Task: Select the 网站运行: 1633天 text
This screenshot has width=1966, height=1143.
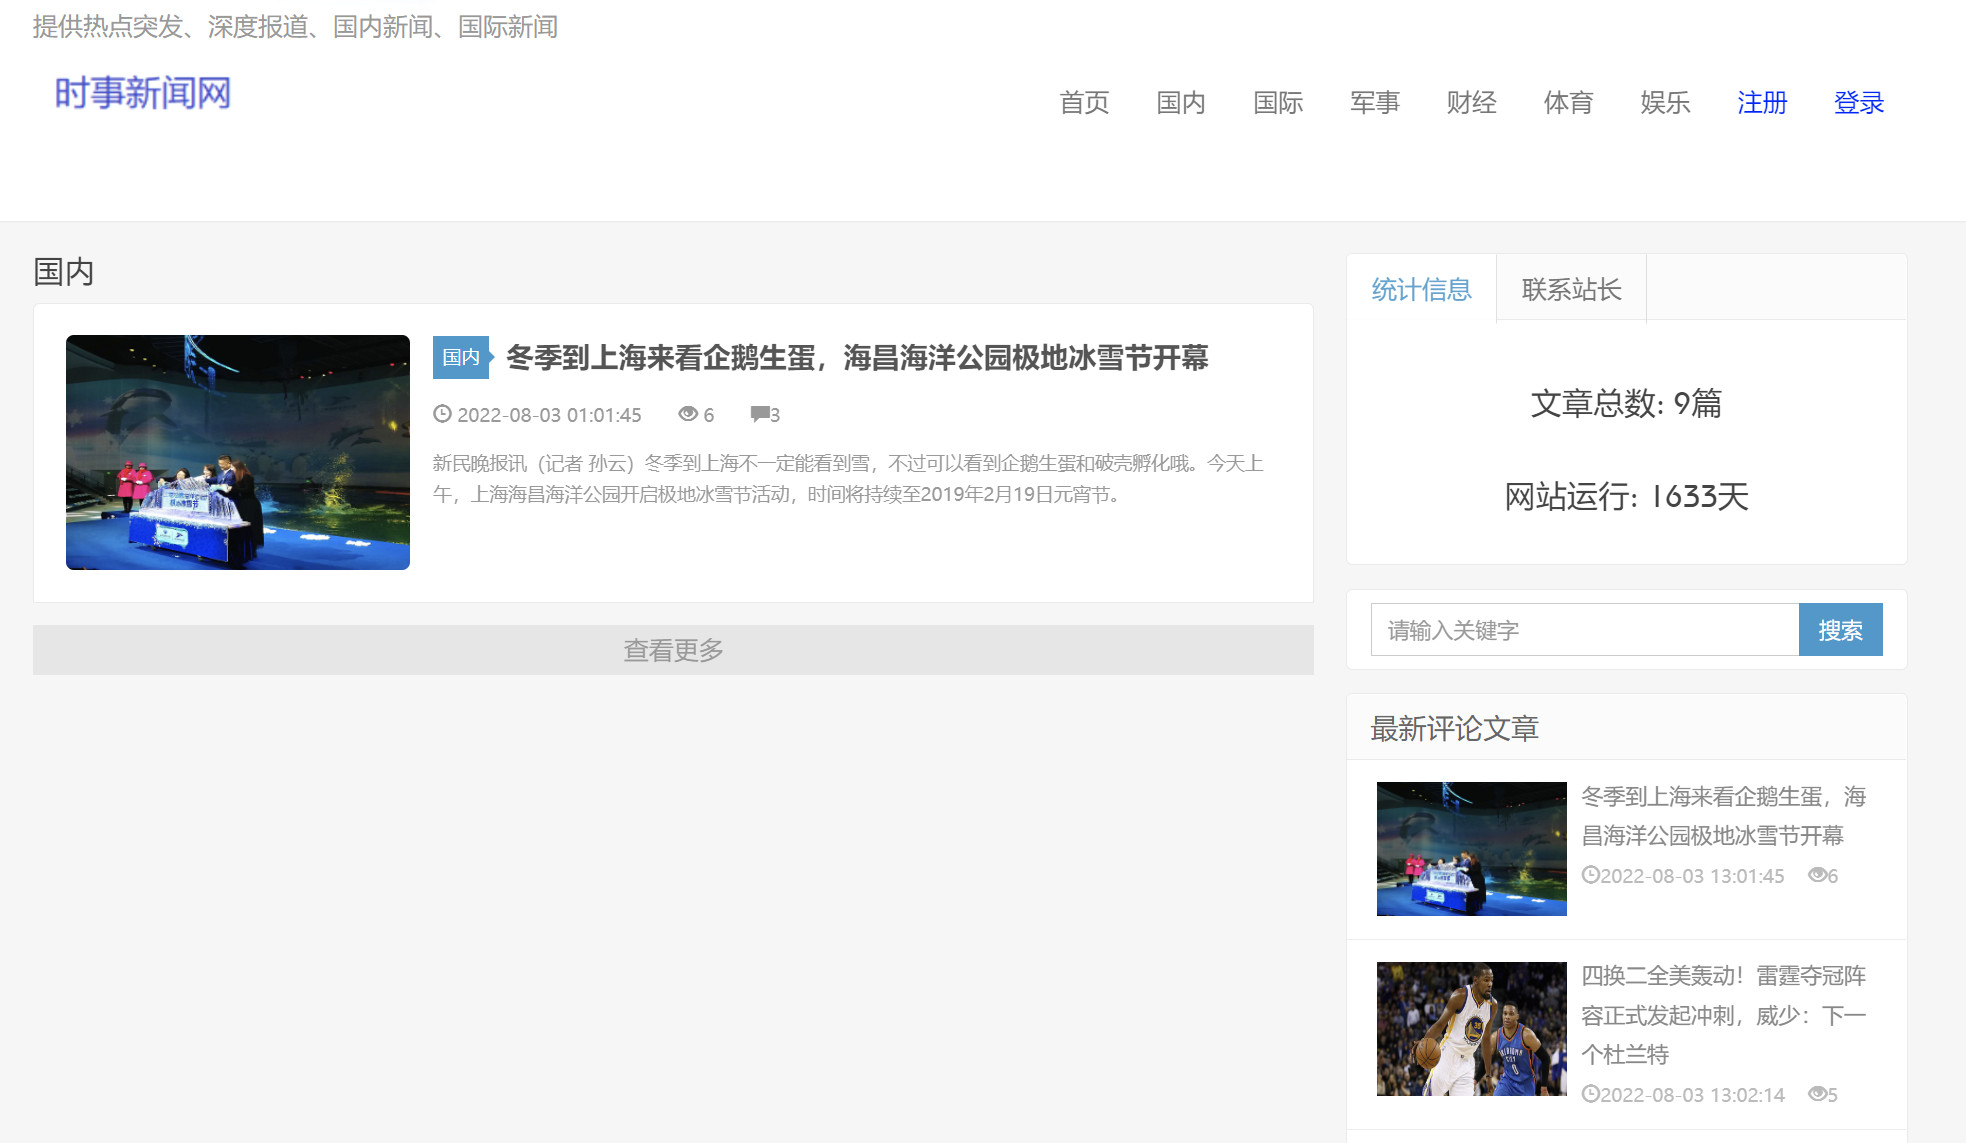Action: pyautogui.click(x=1626, y=496)
